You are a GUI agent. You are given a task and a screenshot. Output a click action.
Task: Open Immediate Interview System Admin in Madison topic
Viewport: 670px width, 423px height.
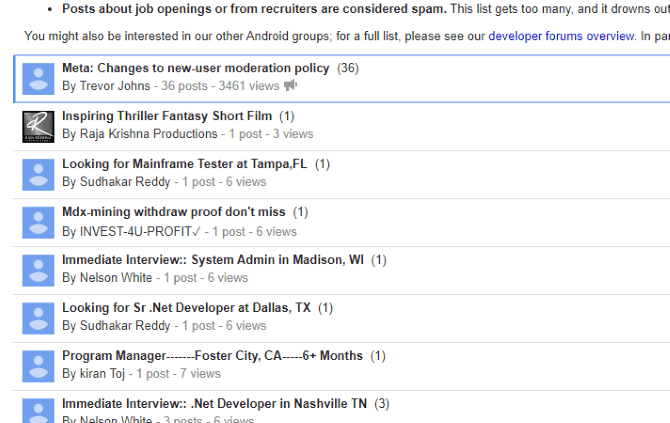pos(212,260)
